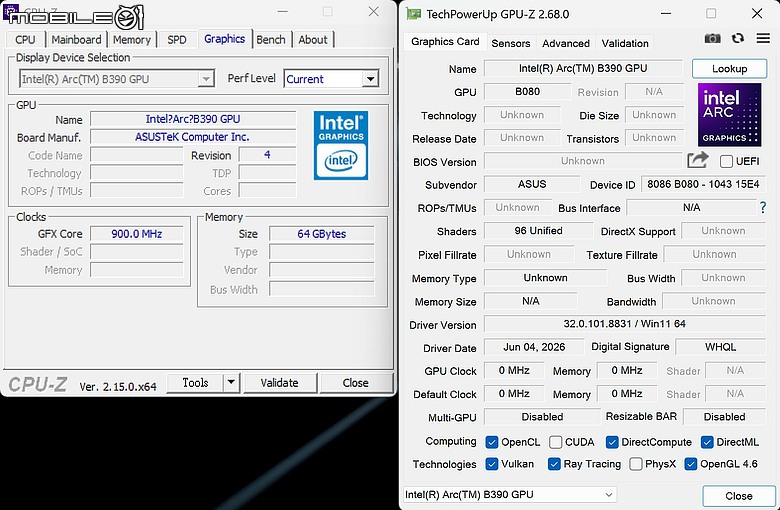
Task: Switch to the CPU tab in CPU-Z
Action: point(25,39)
